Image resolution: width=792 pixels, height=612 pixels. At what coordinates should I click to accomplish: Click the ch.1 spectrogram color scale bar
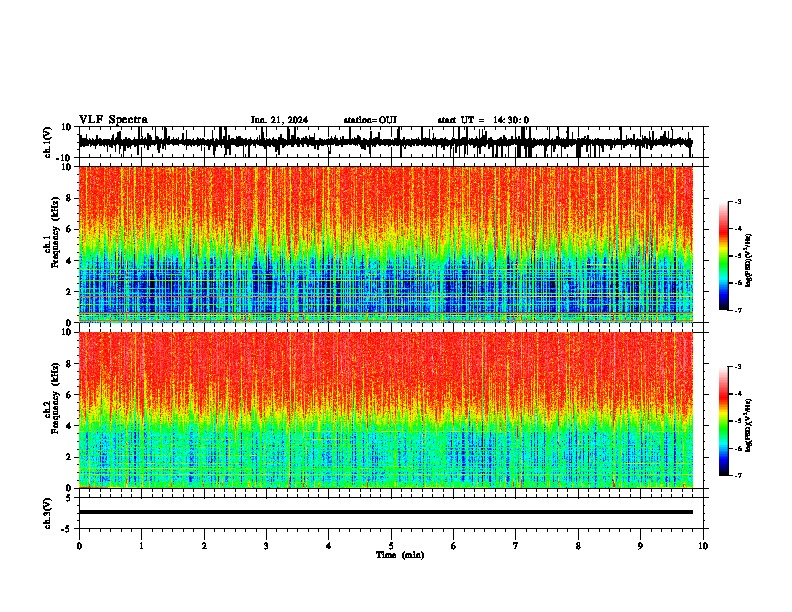coord(724,256)
